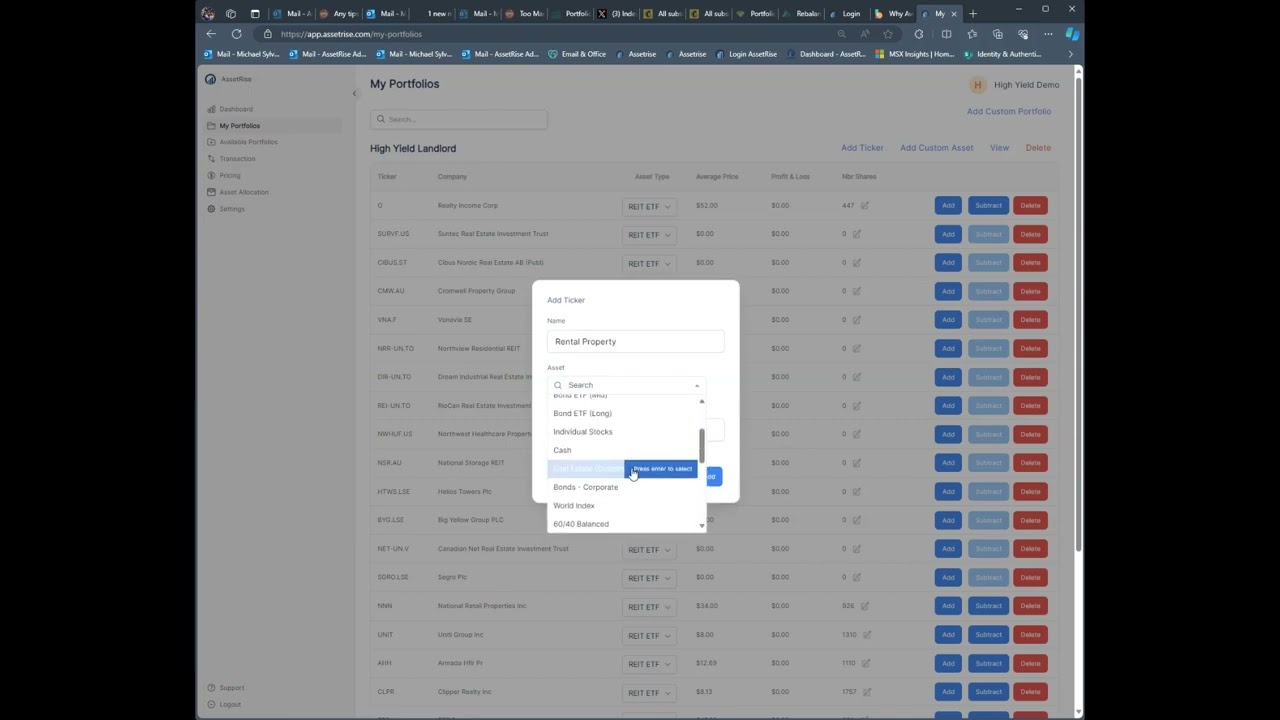Screen dimensions: 1280x720
Task: Click Logout in sidebar
Action: 230,704
